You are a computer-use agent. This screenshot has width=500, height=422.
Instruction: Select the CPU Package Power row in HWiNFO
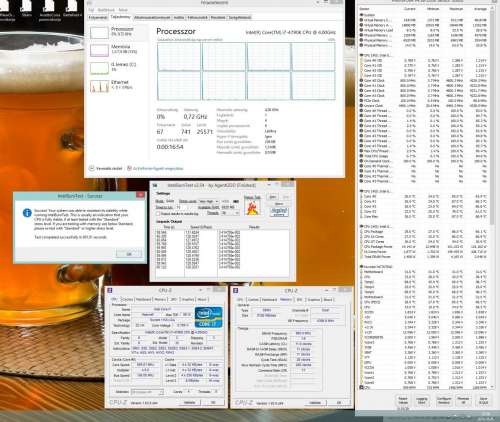pos(423,247)
